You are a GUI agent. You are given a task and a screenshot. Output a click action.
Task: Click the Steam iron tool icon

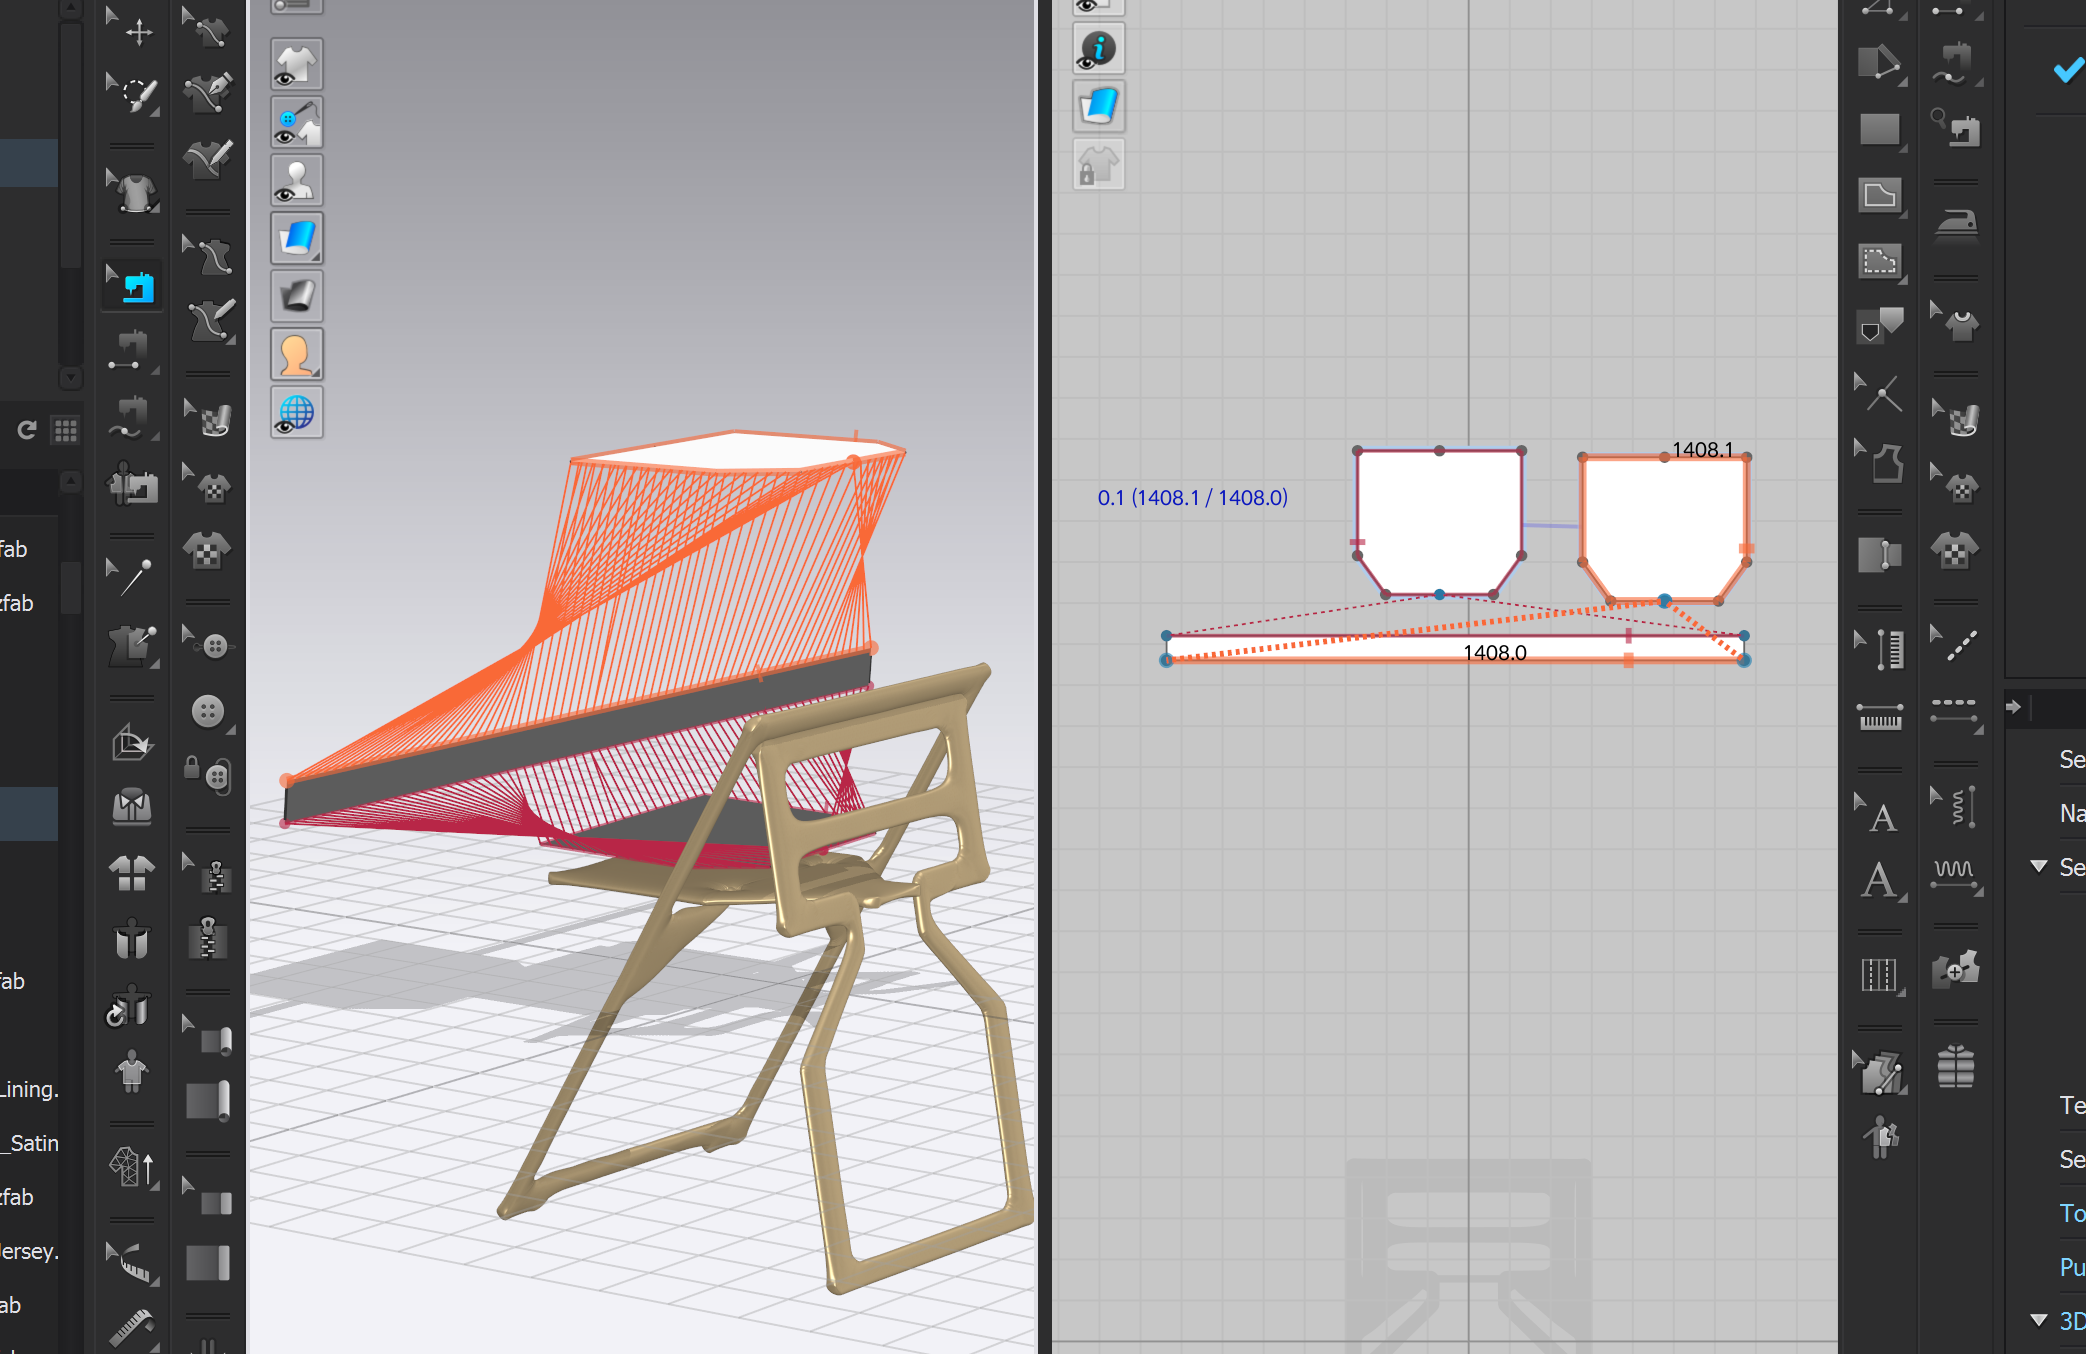(x=1956, y=225)
